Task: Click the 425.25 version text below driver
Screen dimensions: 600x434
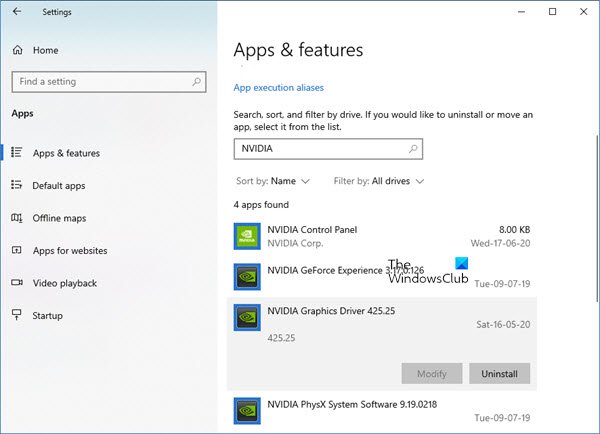Action: click(281, 338)
